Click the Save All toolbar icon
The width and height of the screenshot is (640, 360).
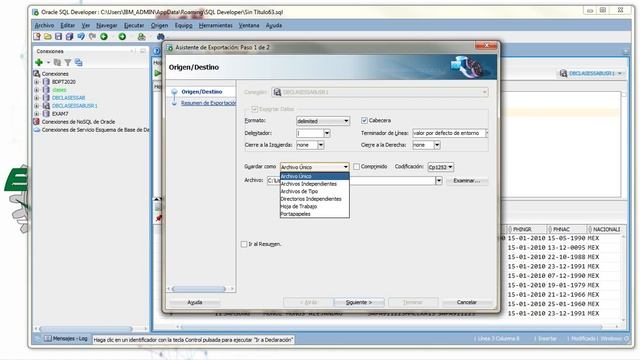[x=69, y=37]
